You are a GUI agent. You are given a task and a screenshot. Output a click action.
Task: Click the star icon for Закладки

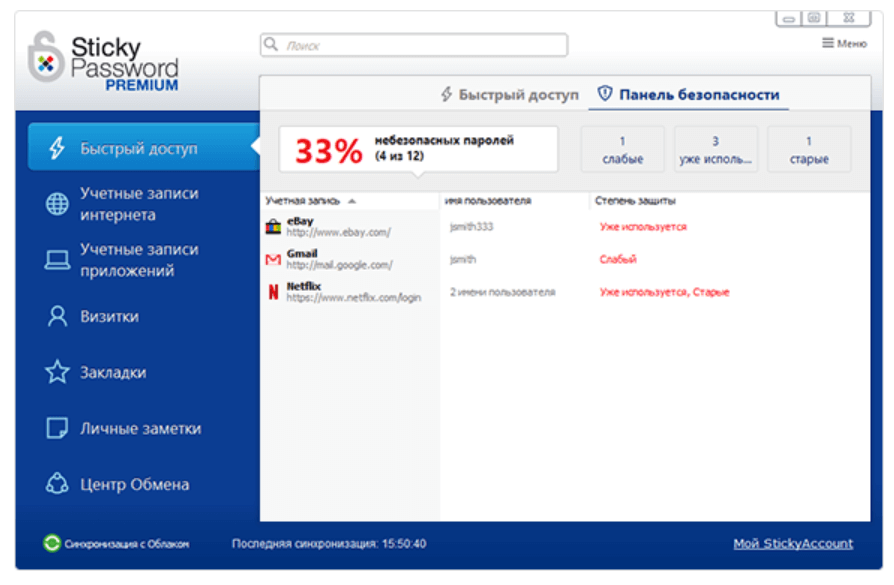coord(57,372)
